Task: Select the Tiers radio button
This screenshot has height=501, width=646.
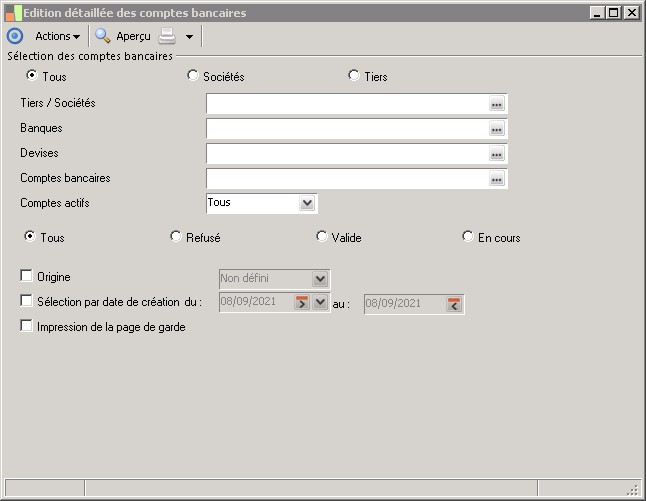Action: 353,76
